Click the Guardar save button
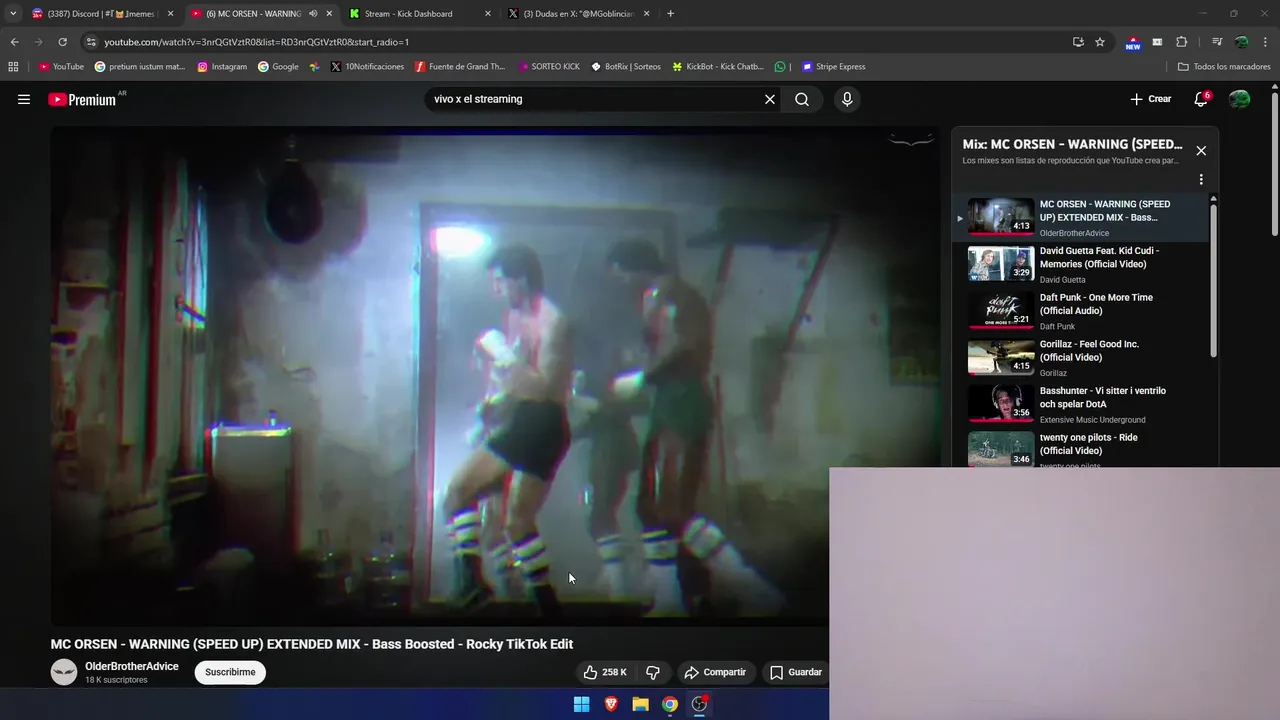 (x=796, y=672)
